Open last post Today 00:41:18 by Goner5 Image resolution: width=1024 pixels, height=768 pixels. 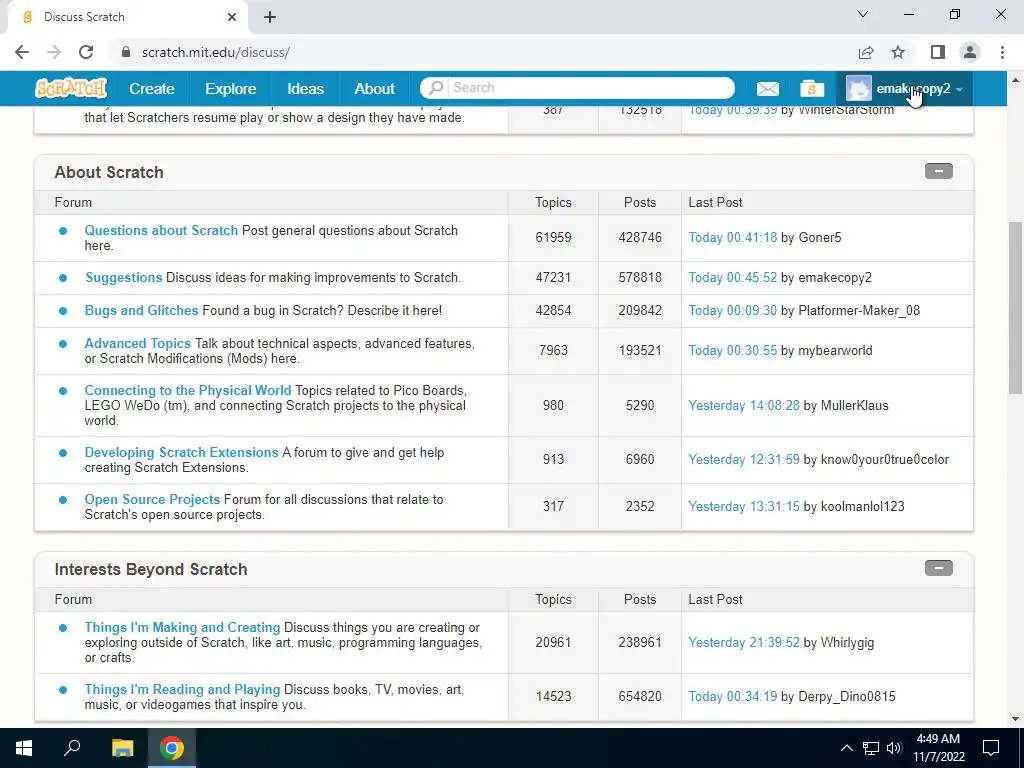[x=732, y=238]
